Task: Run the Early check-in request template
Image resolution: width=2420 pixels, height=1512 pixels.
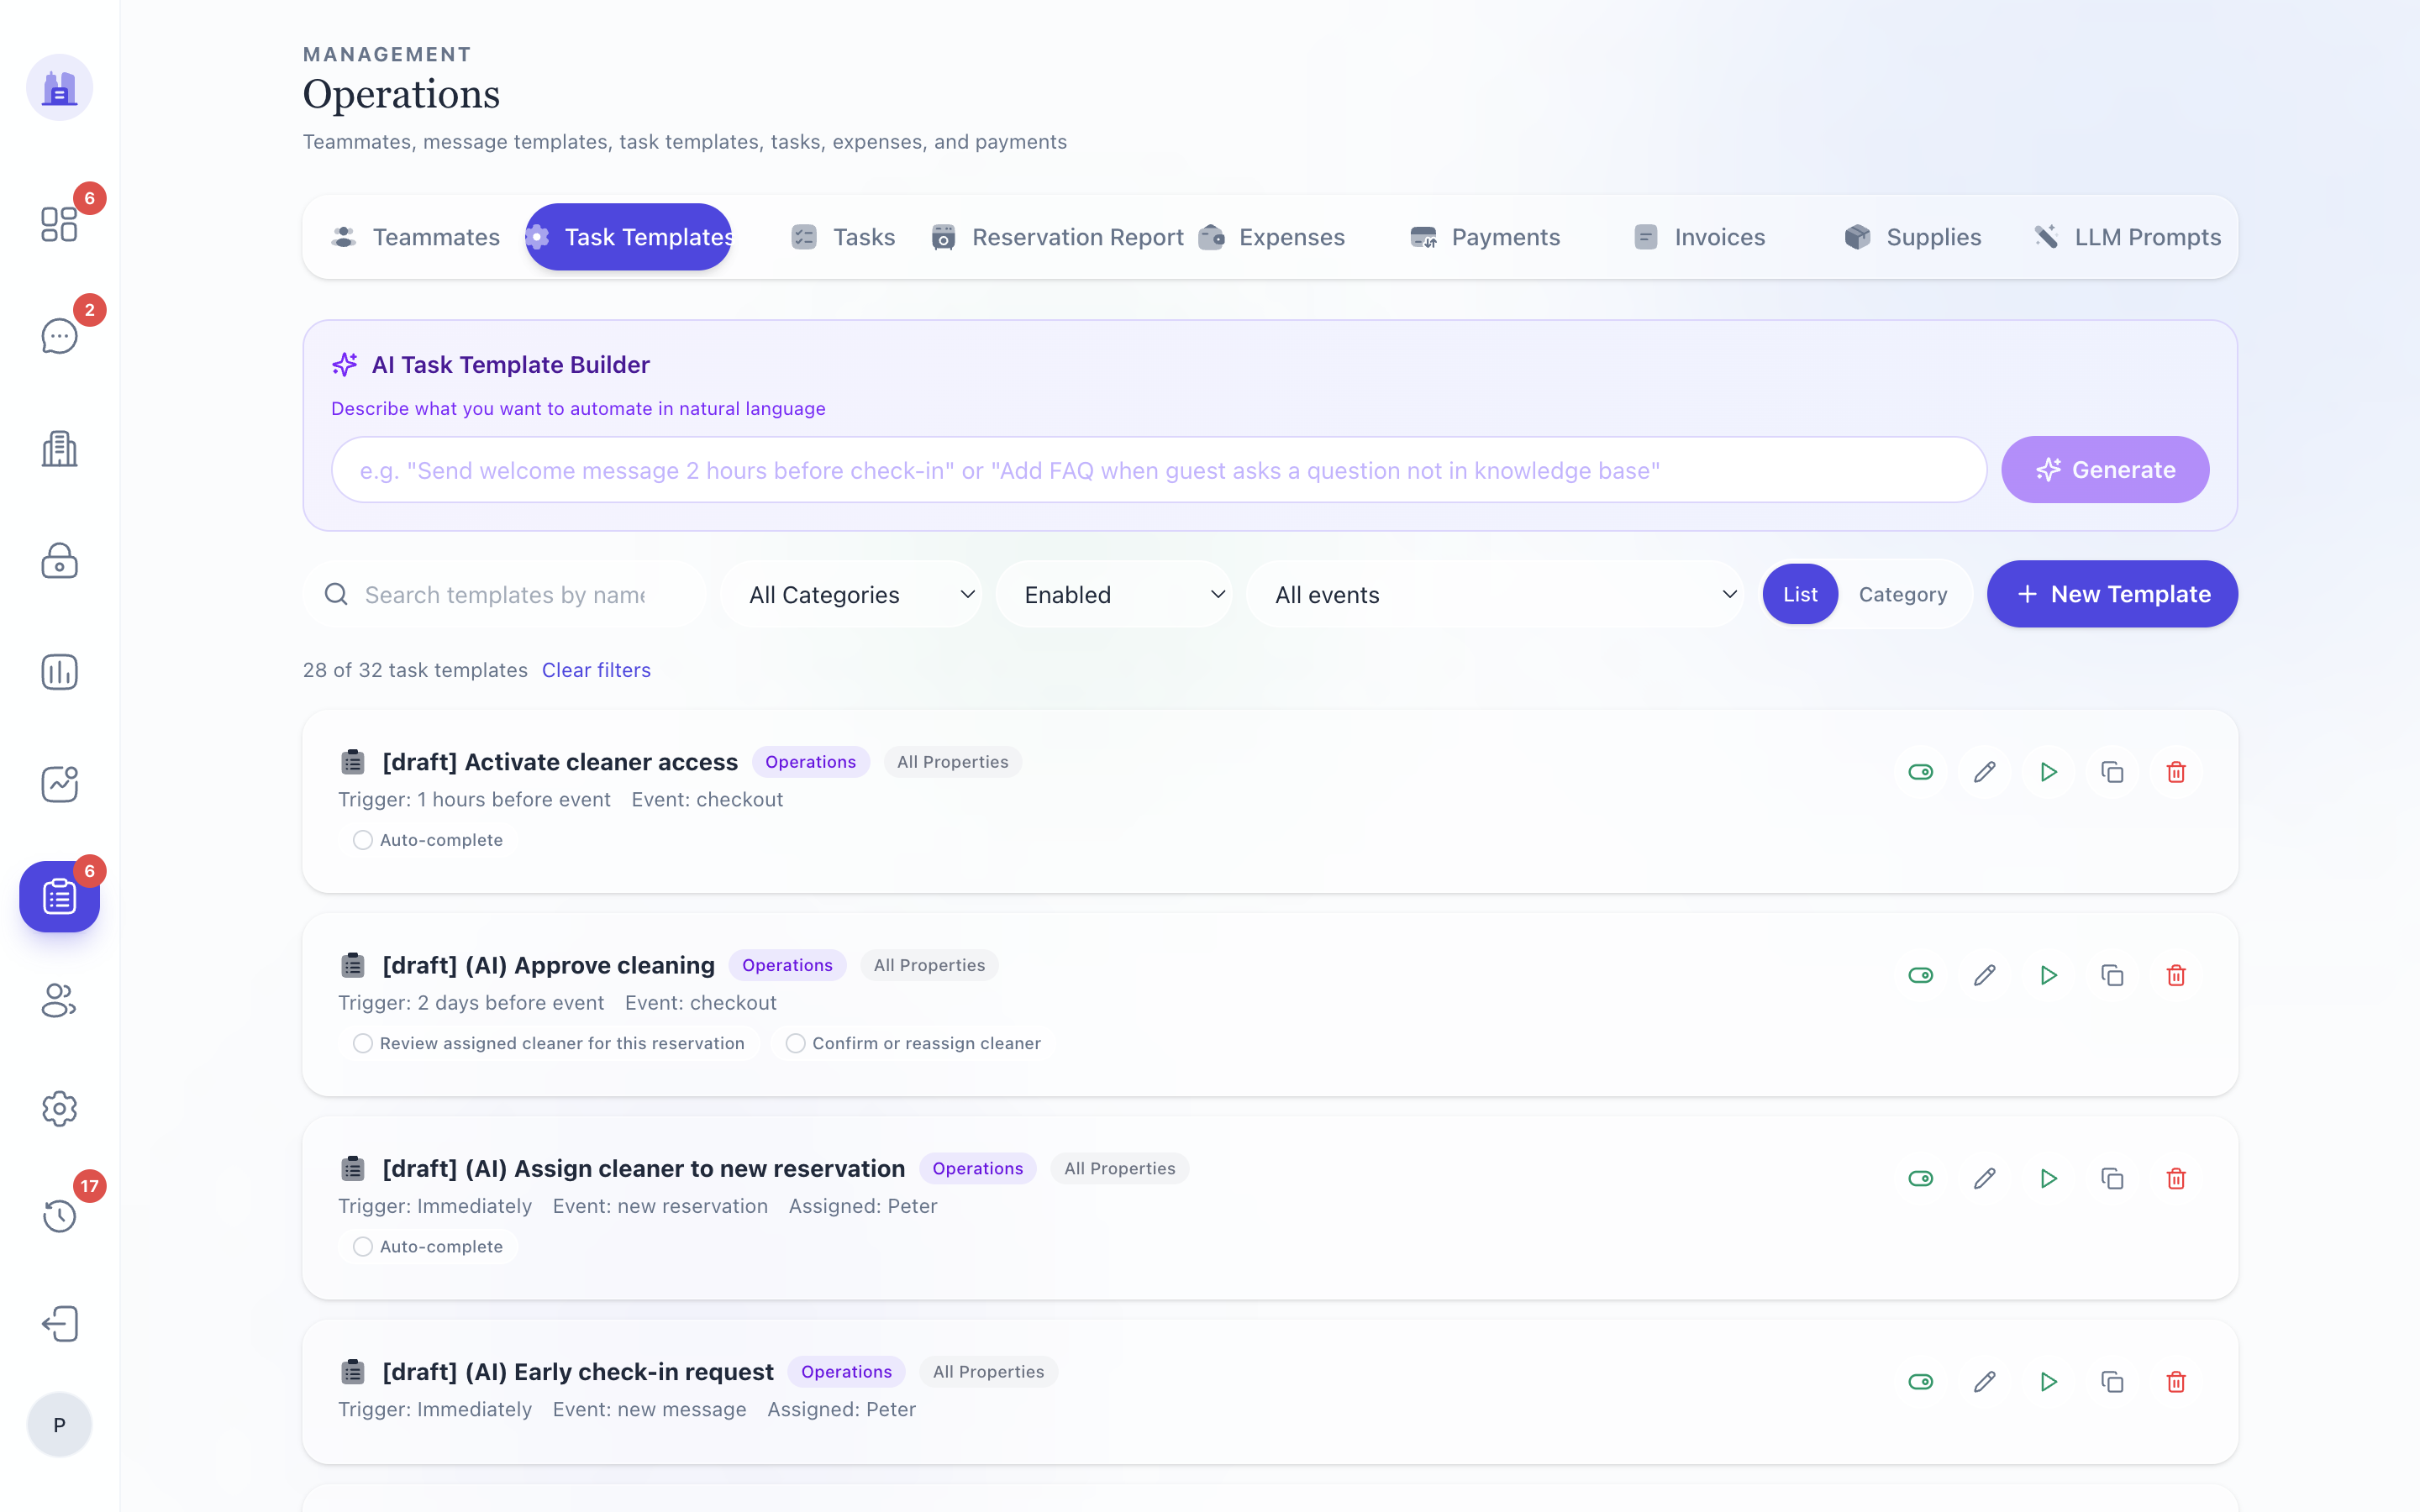Action: [2048, 1382]
